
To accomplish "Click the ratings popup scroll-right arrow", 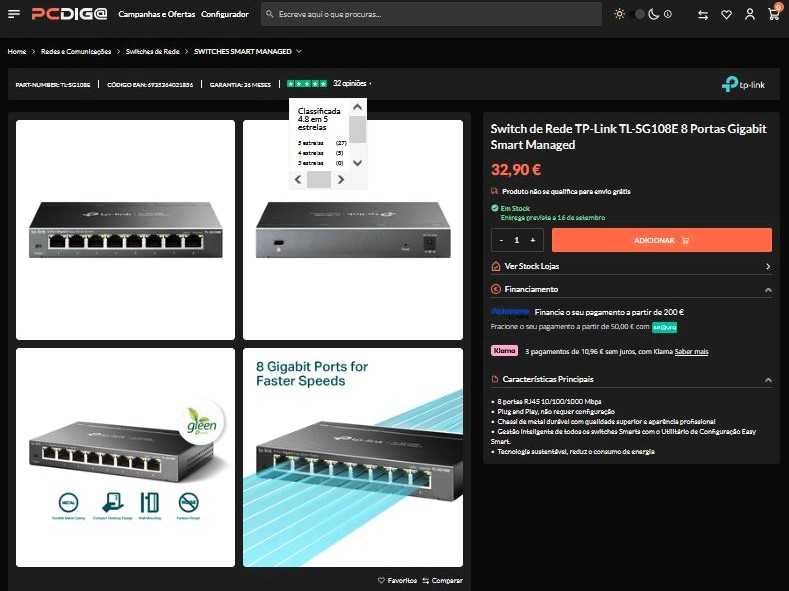I will 341,179.
